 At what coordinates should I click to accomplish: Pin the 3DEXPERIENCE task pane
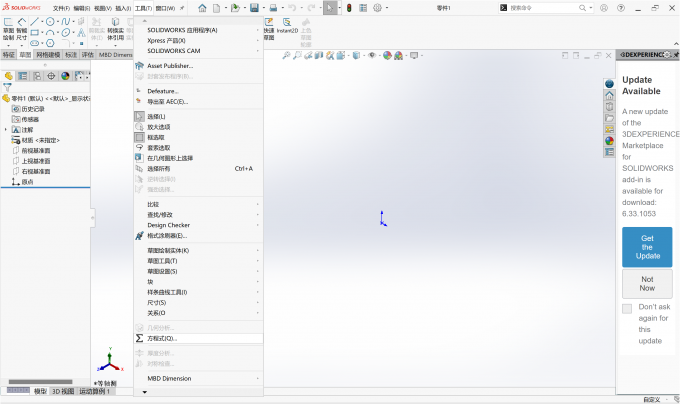pos(676,55)
